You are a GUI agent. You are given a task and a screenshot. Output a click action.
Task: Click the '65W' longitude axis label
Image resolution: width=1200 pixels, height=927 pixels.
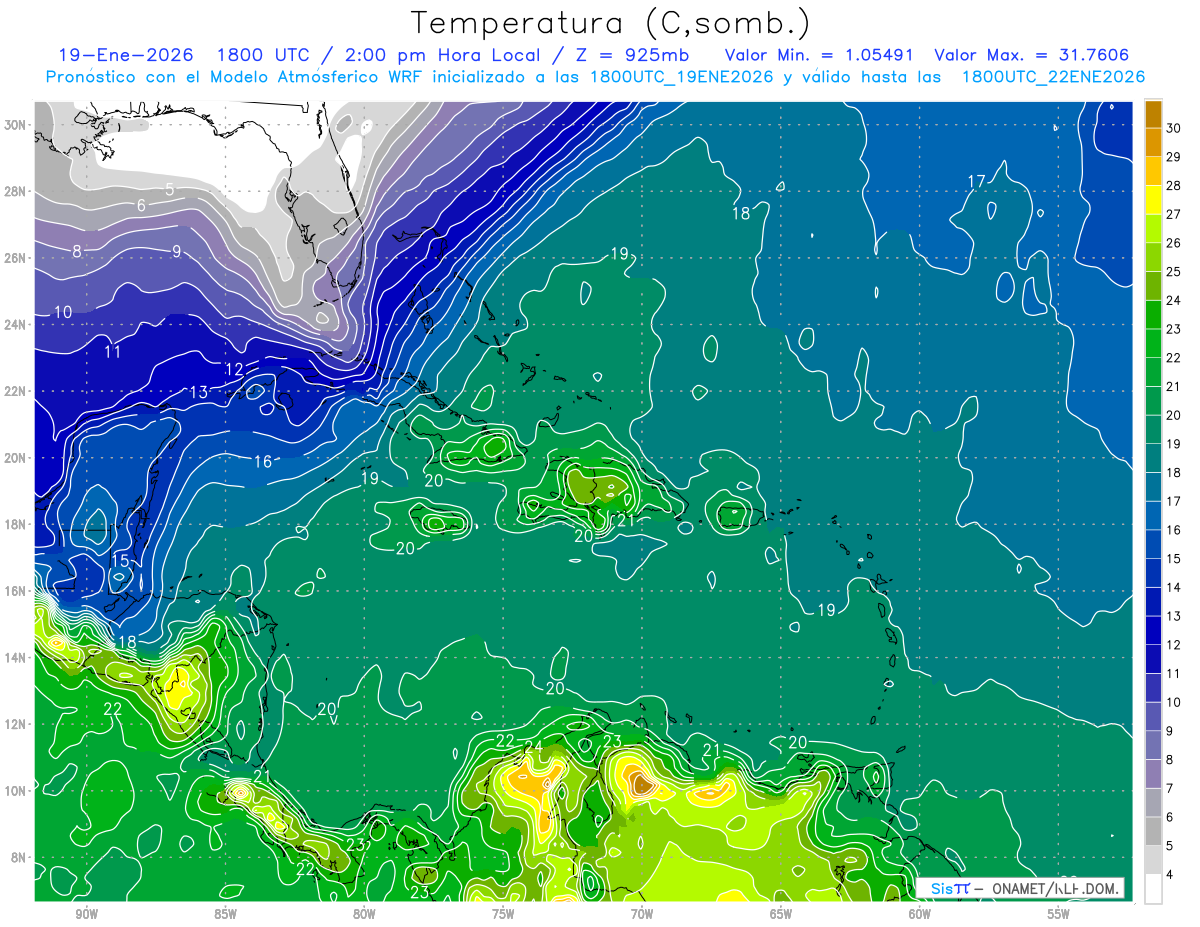[781, 914]
